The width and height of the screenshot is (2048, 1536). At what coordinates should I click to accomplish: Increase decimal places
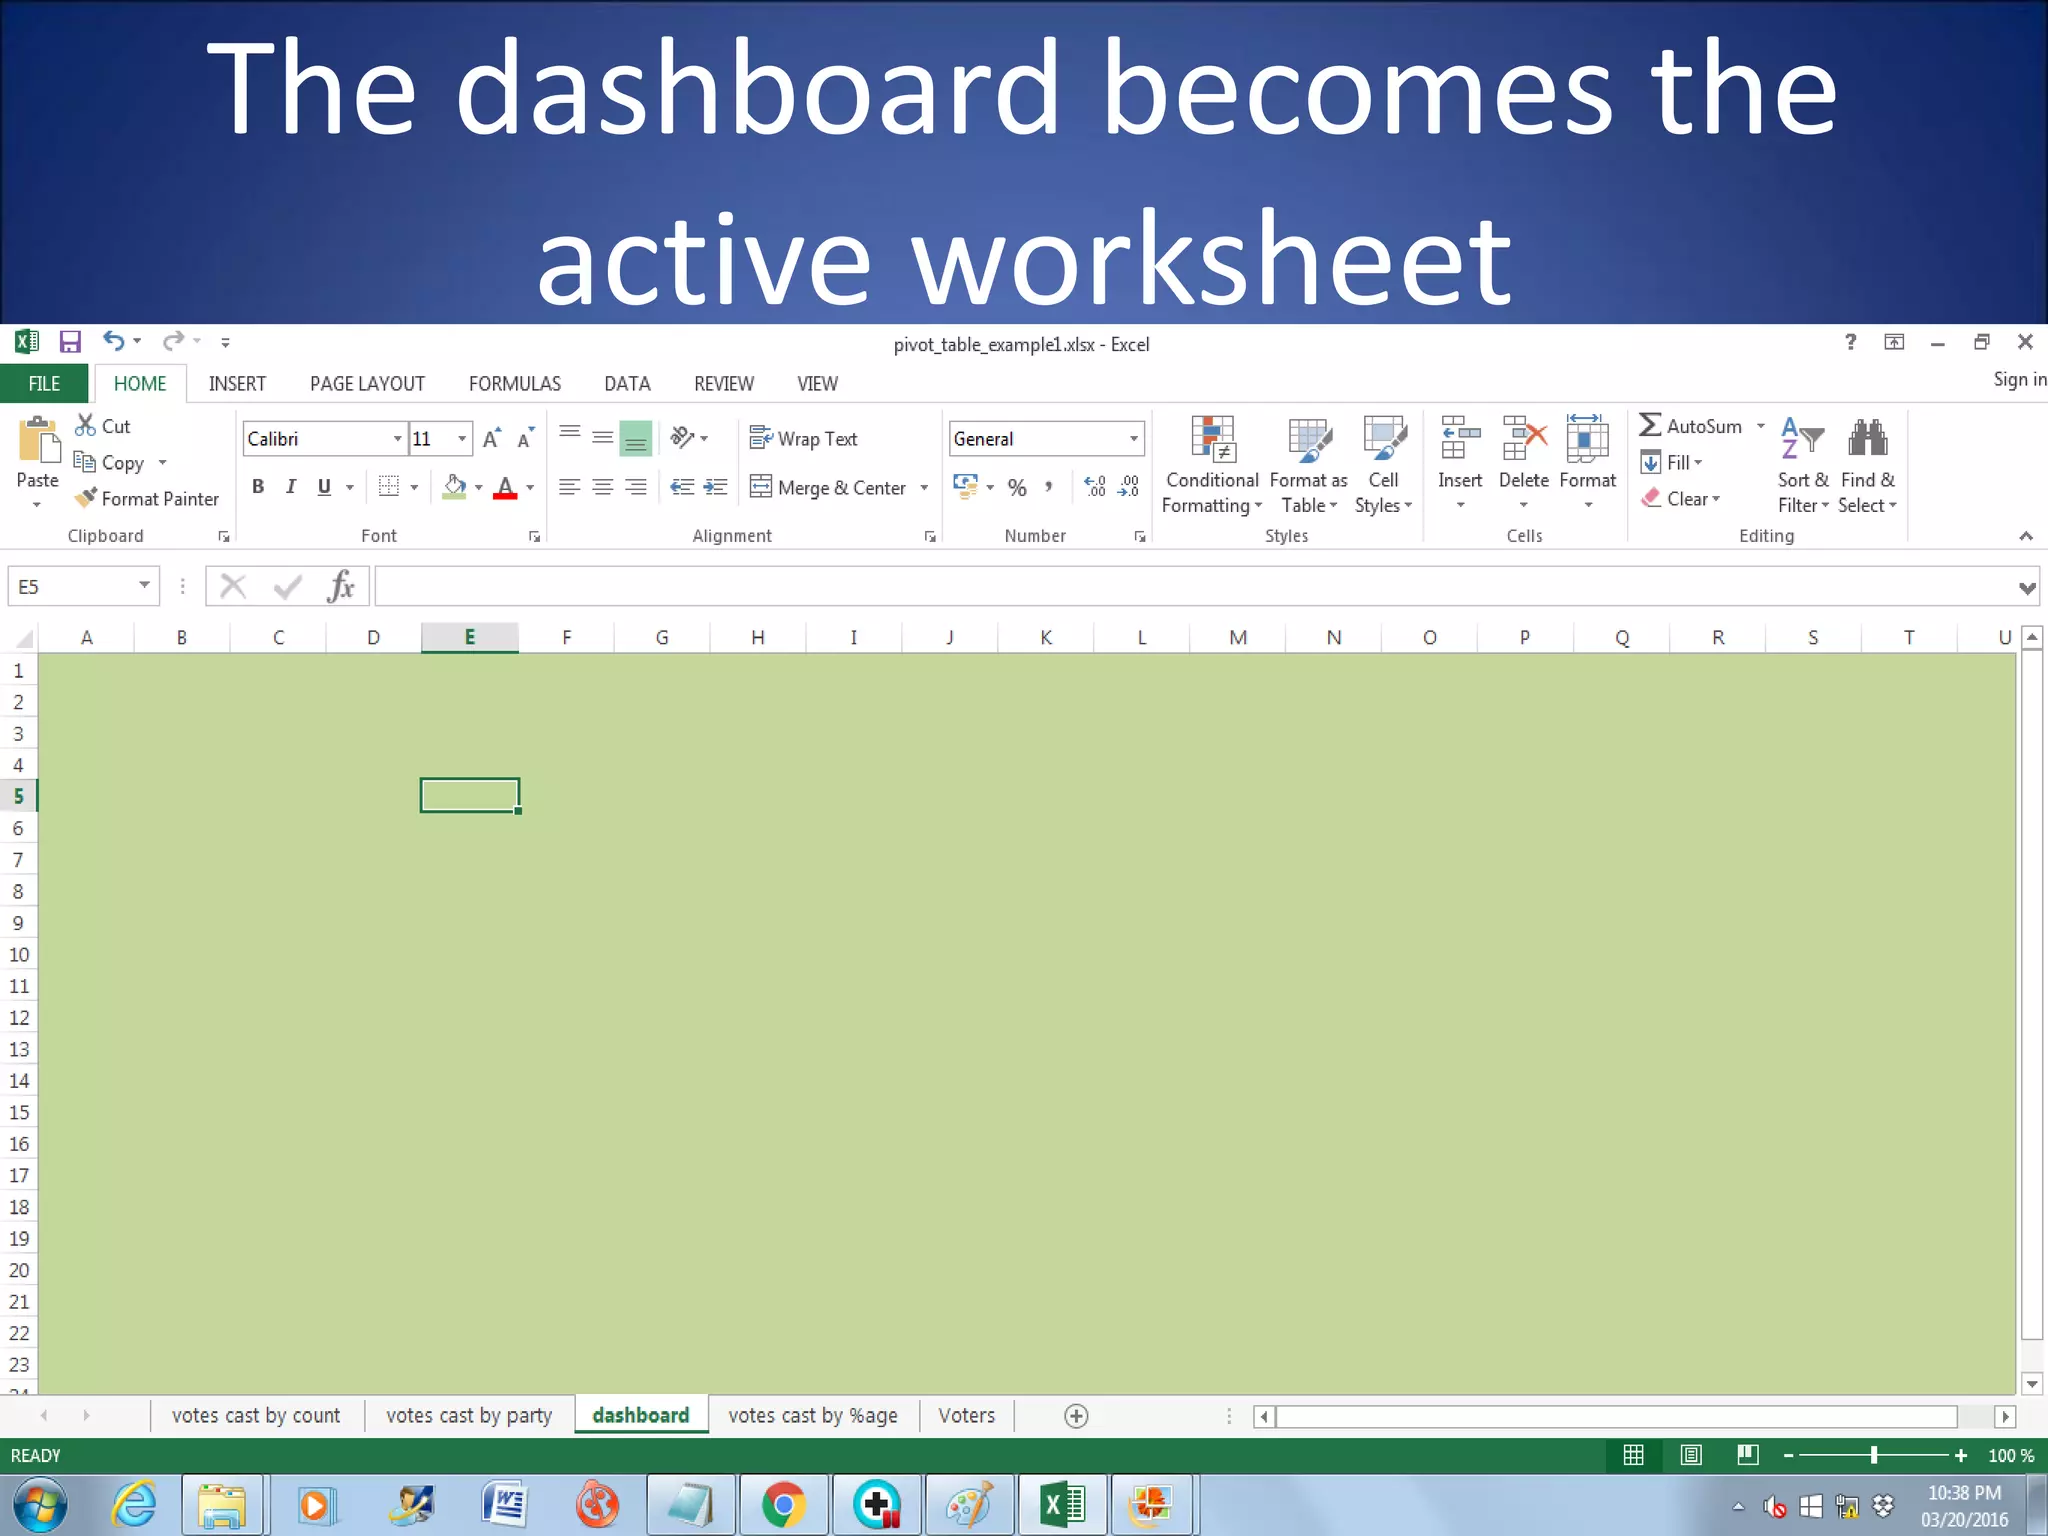click(1095, 487)
